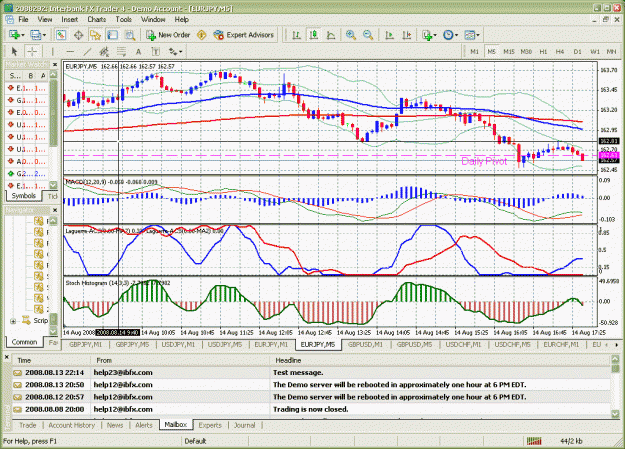Image resolution: width=625 pixels, height=449 pixels.
Task: Open the 'Test message.' mail
Action: [x=311, y=372]
